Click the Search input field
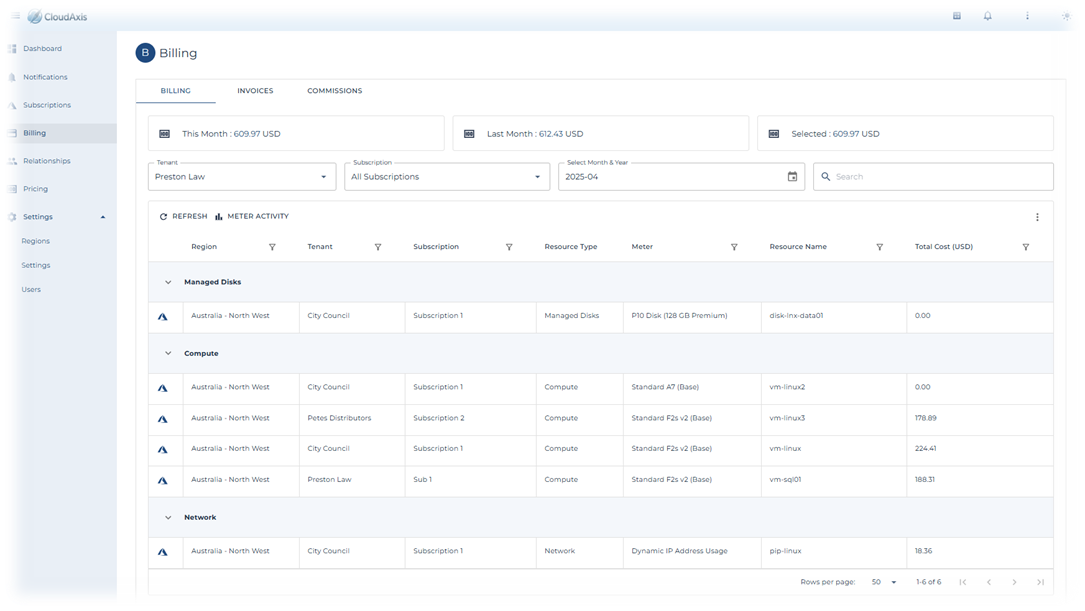This screenshot has height=611, width=1085. 933,177
